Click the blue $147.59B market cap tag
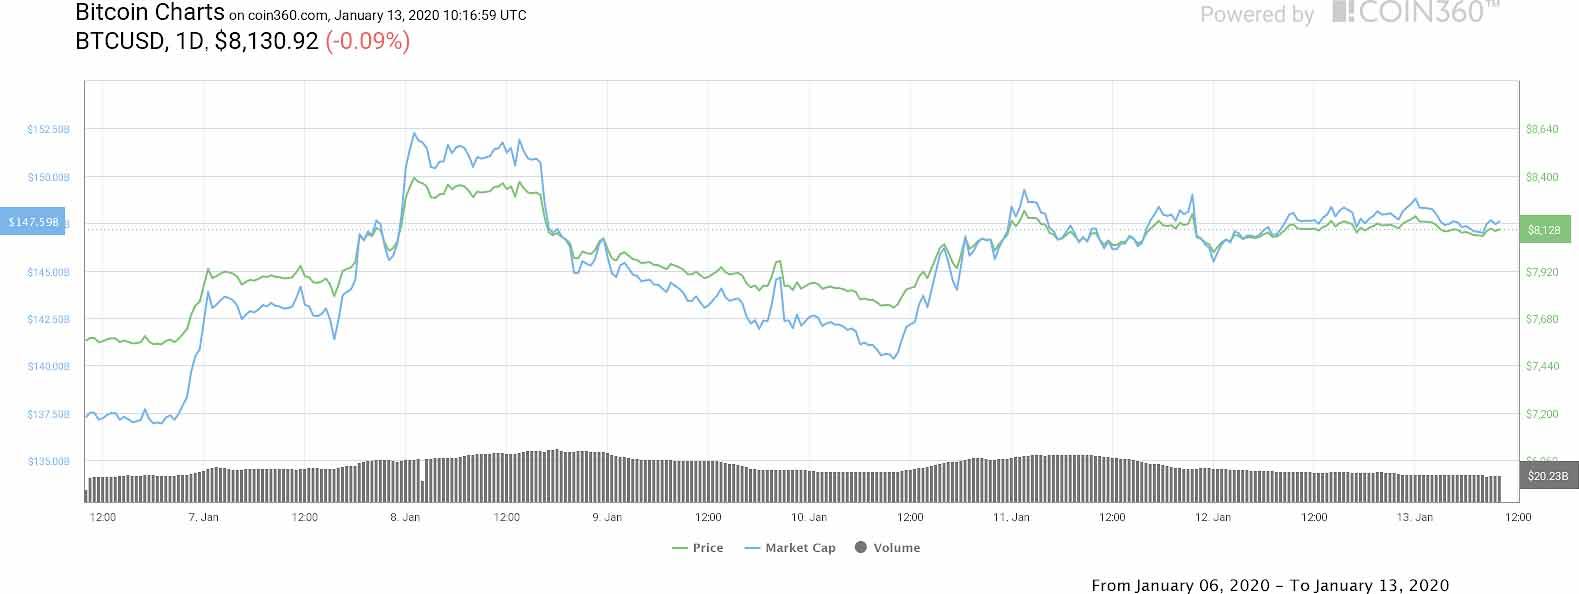The height and width of the screenshot is (594, 1579). point(34,222)
